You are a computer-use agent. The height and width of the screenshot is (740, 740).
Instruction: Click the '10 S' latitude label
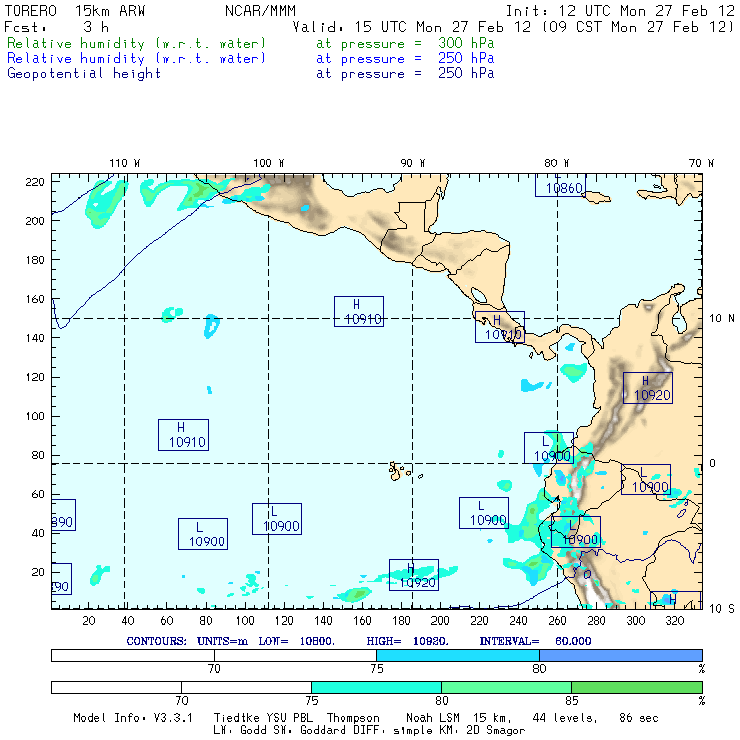coord(722,609)
